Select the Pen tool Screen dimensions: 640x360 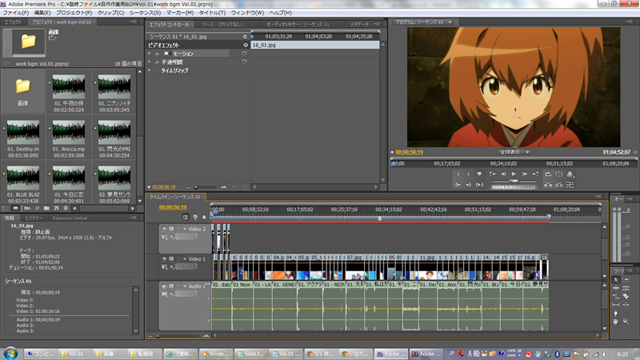(616, 313)
